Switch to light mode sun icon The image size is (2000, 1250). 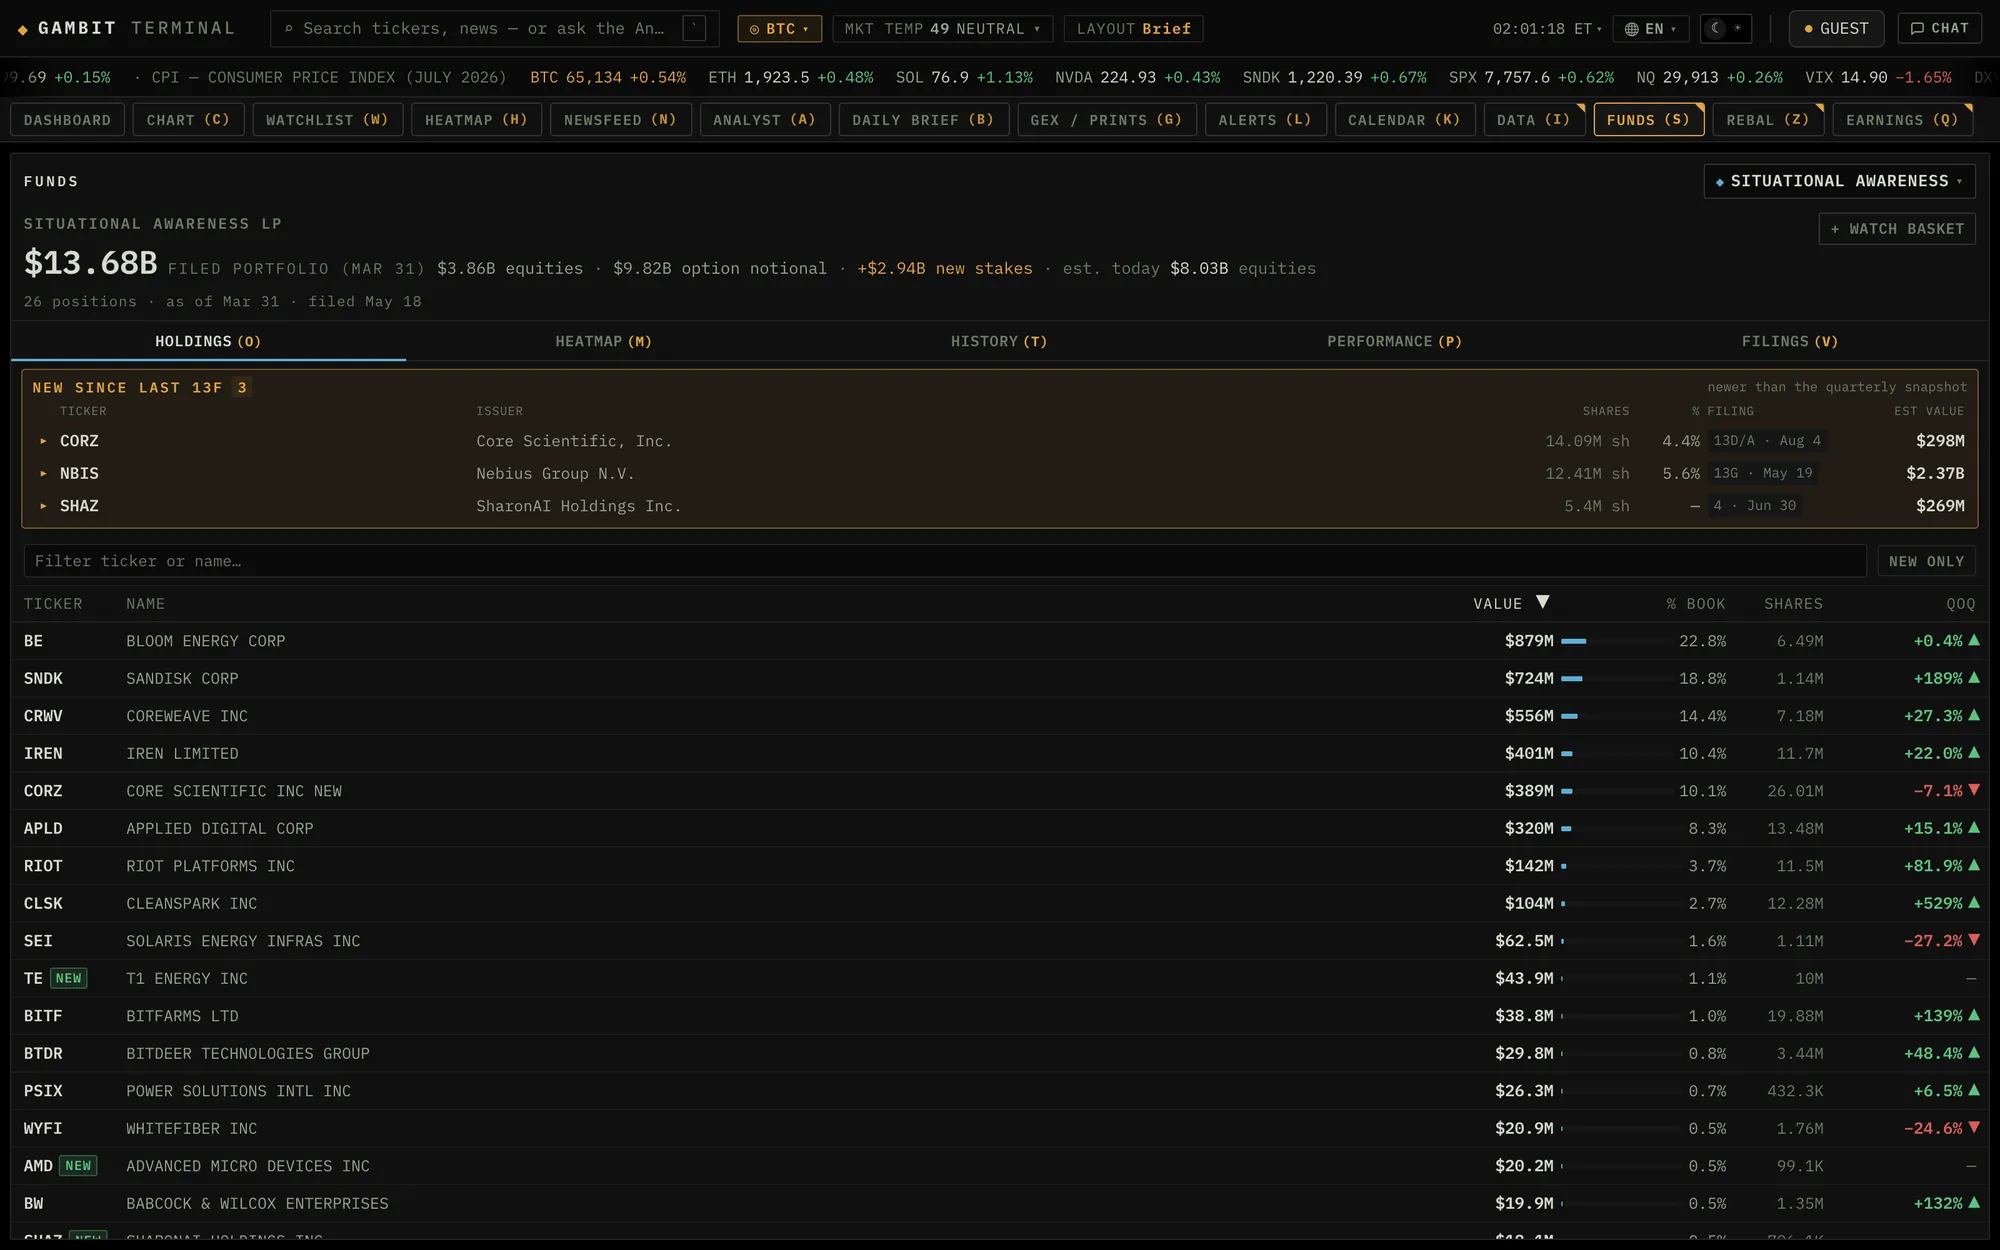coord(1738,28)
